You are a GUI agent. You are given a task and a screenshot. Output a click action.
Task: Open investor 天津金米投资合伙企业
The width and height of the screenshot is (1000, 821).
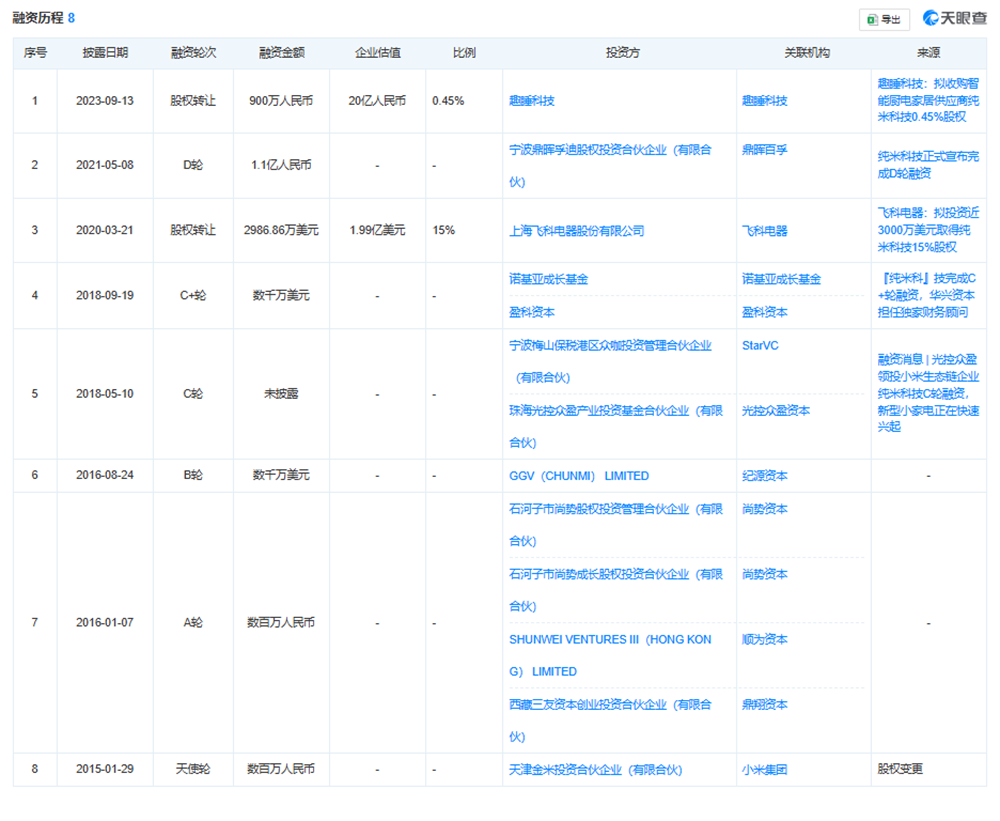coord(595,770)
